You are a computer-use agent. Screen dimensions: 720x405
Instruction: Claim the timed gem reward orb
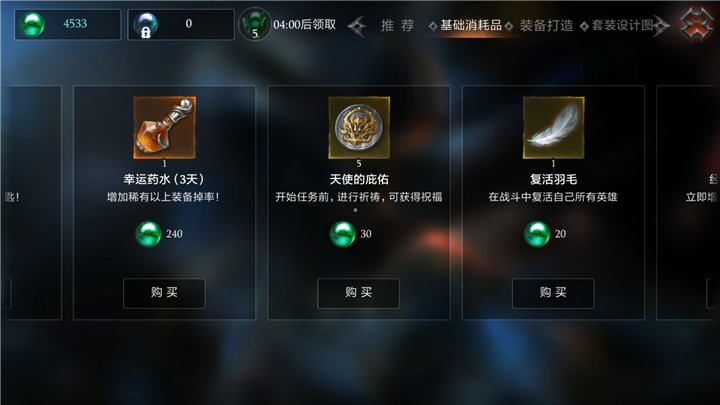pyautogui.click(x=254, y=24)
